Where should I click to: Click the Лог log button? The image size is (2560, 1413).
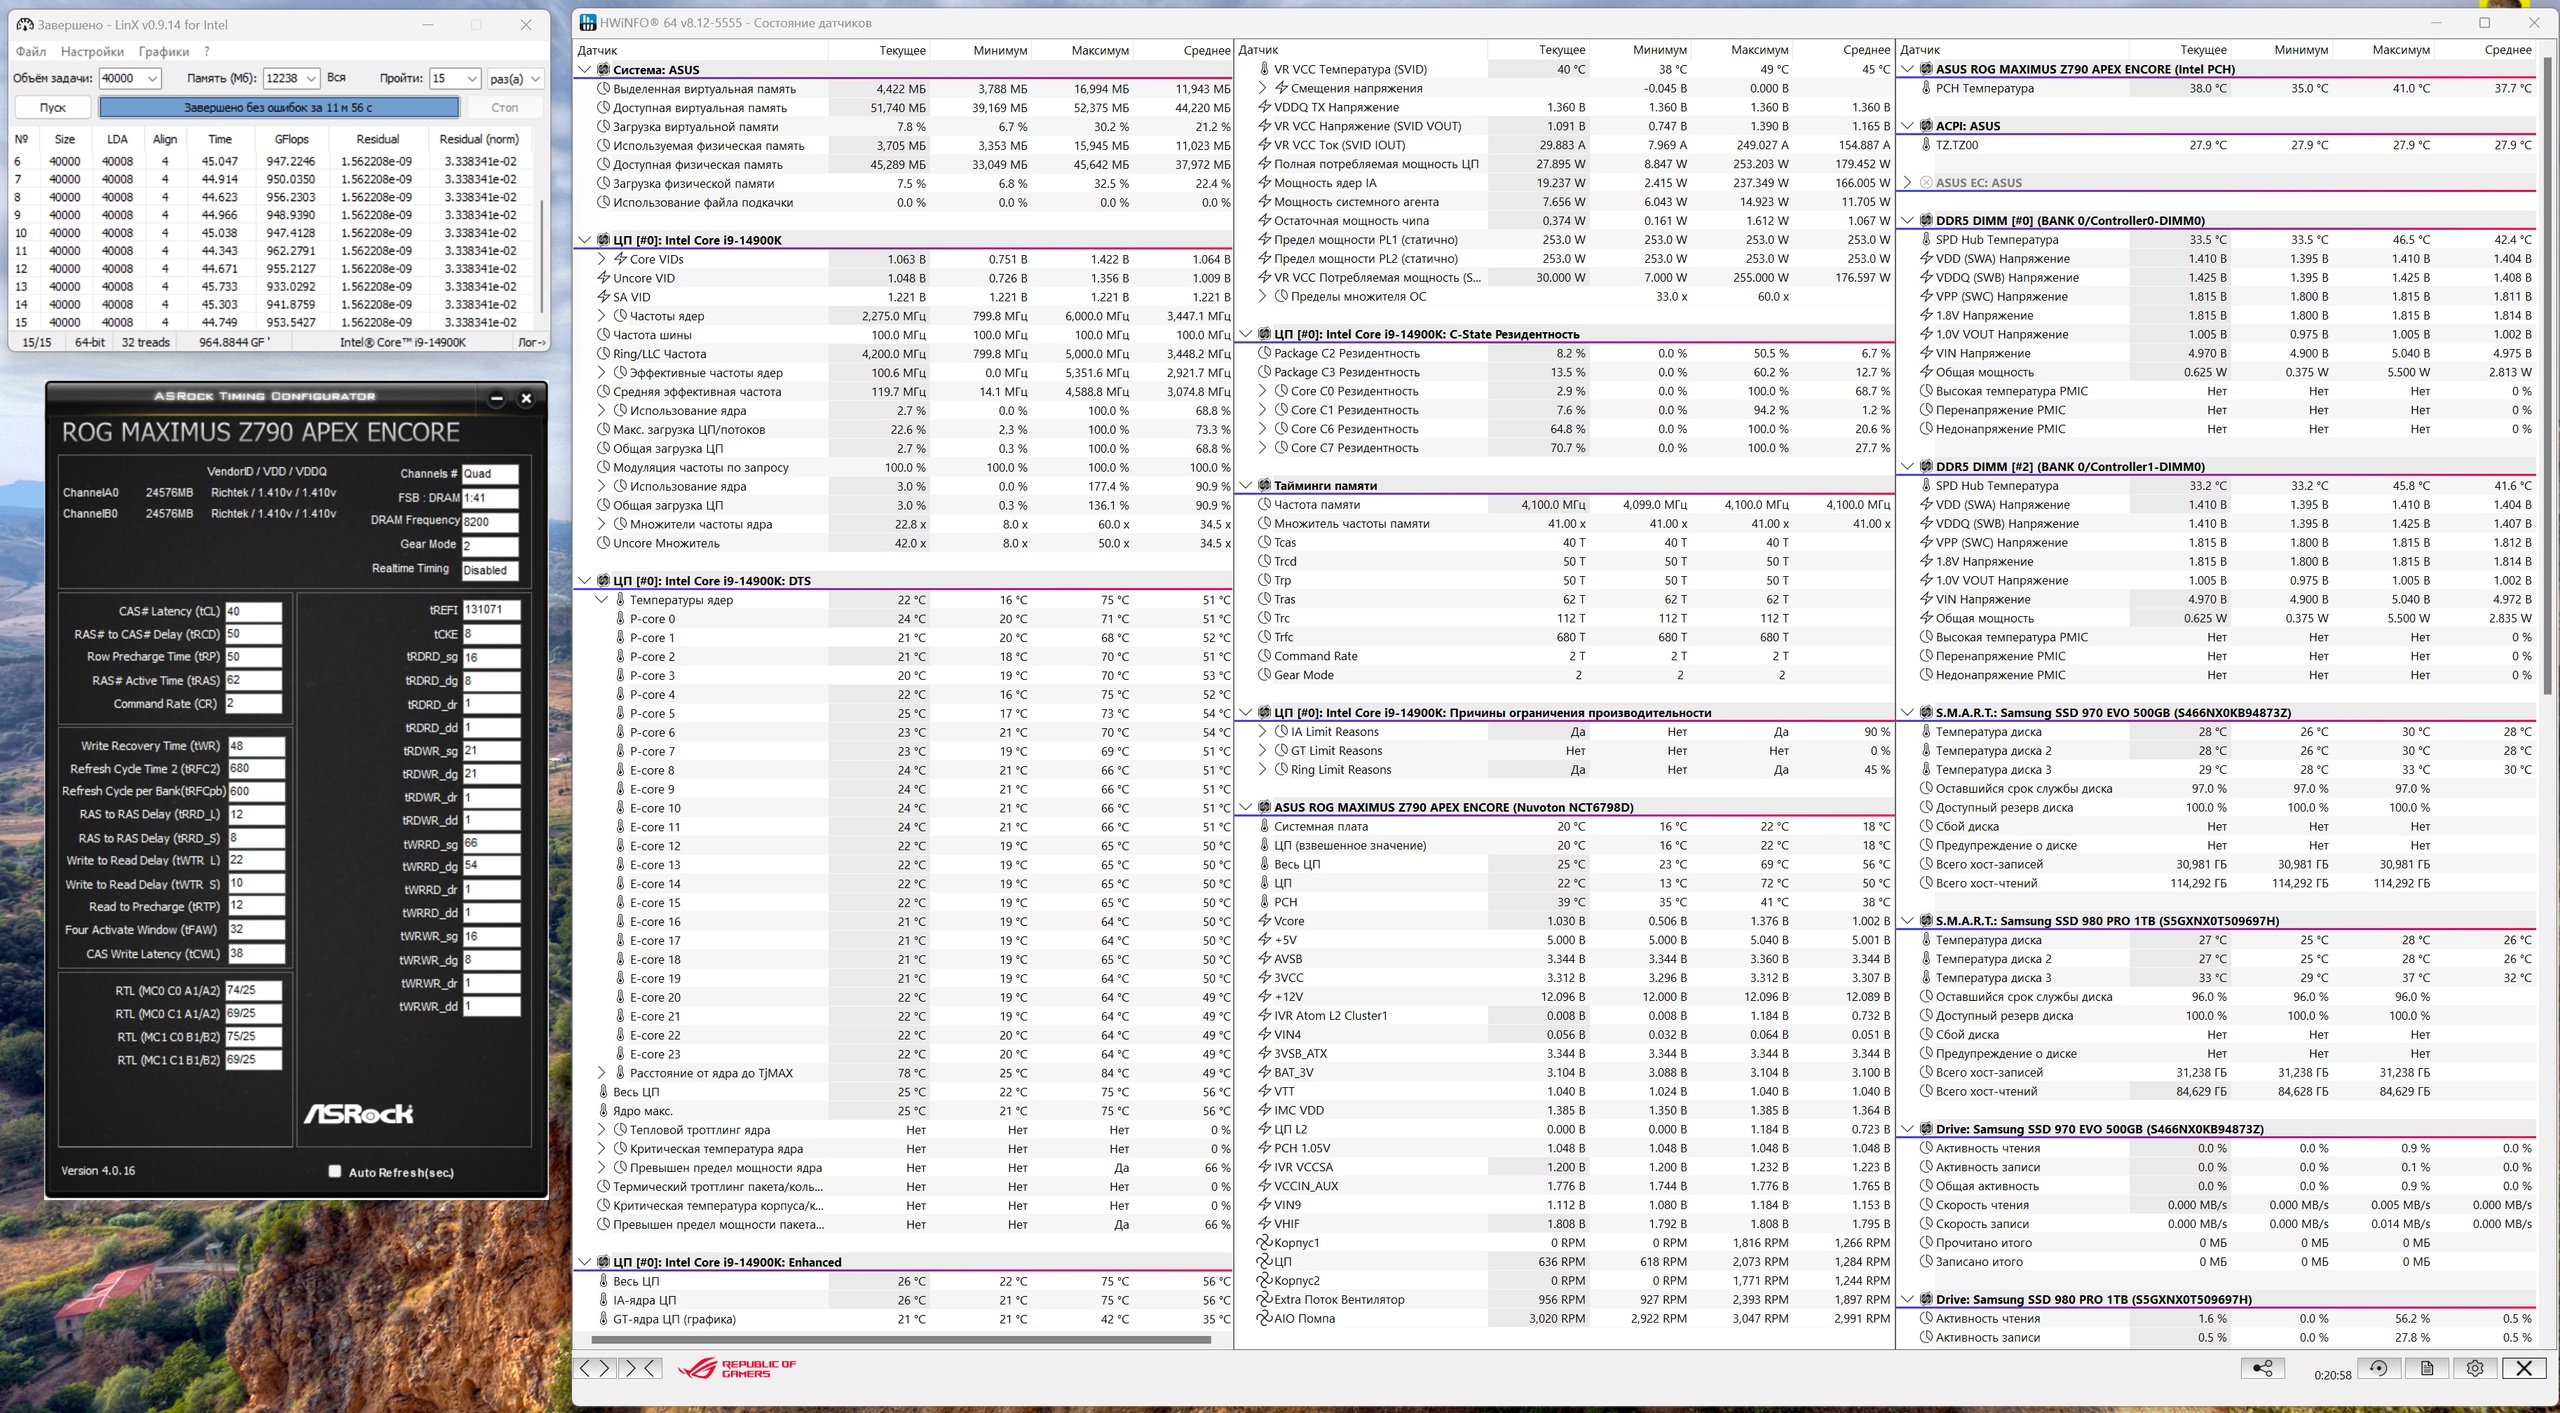(x=531, y=342)
